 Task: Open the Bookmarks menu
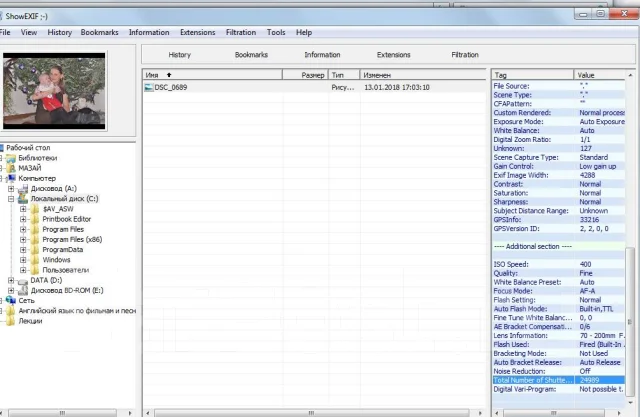(x=99, y=32)
